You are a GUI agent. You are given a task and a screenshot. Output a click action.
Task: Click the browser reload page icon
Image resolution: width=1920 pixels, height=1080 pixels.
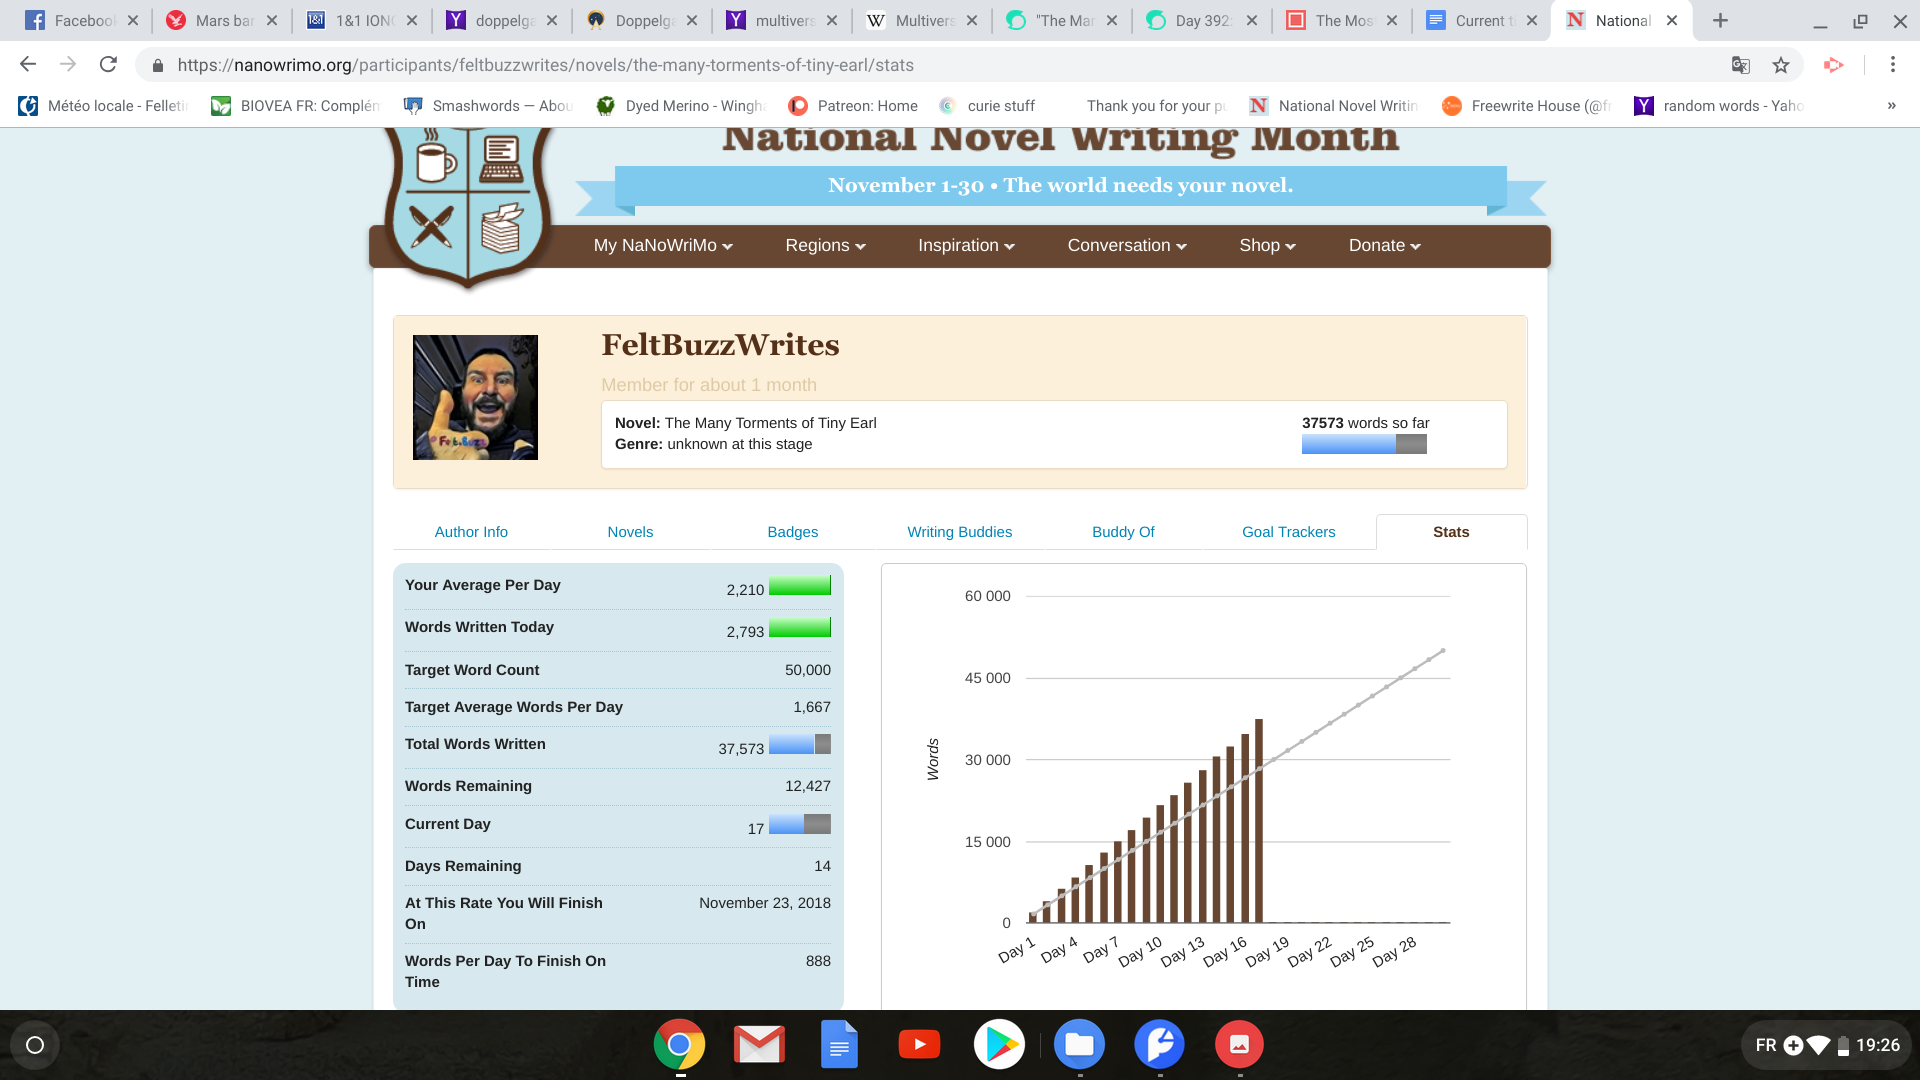tap(108, 65)
